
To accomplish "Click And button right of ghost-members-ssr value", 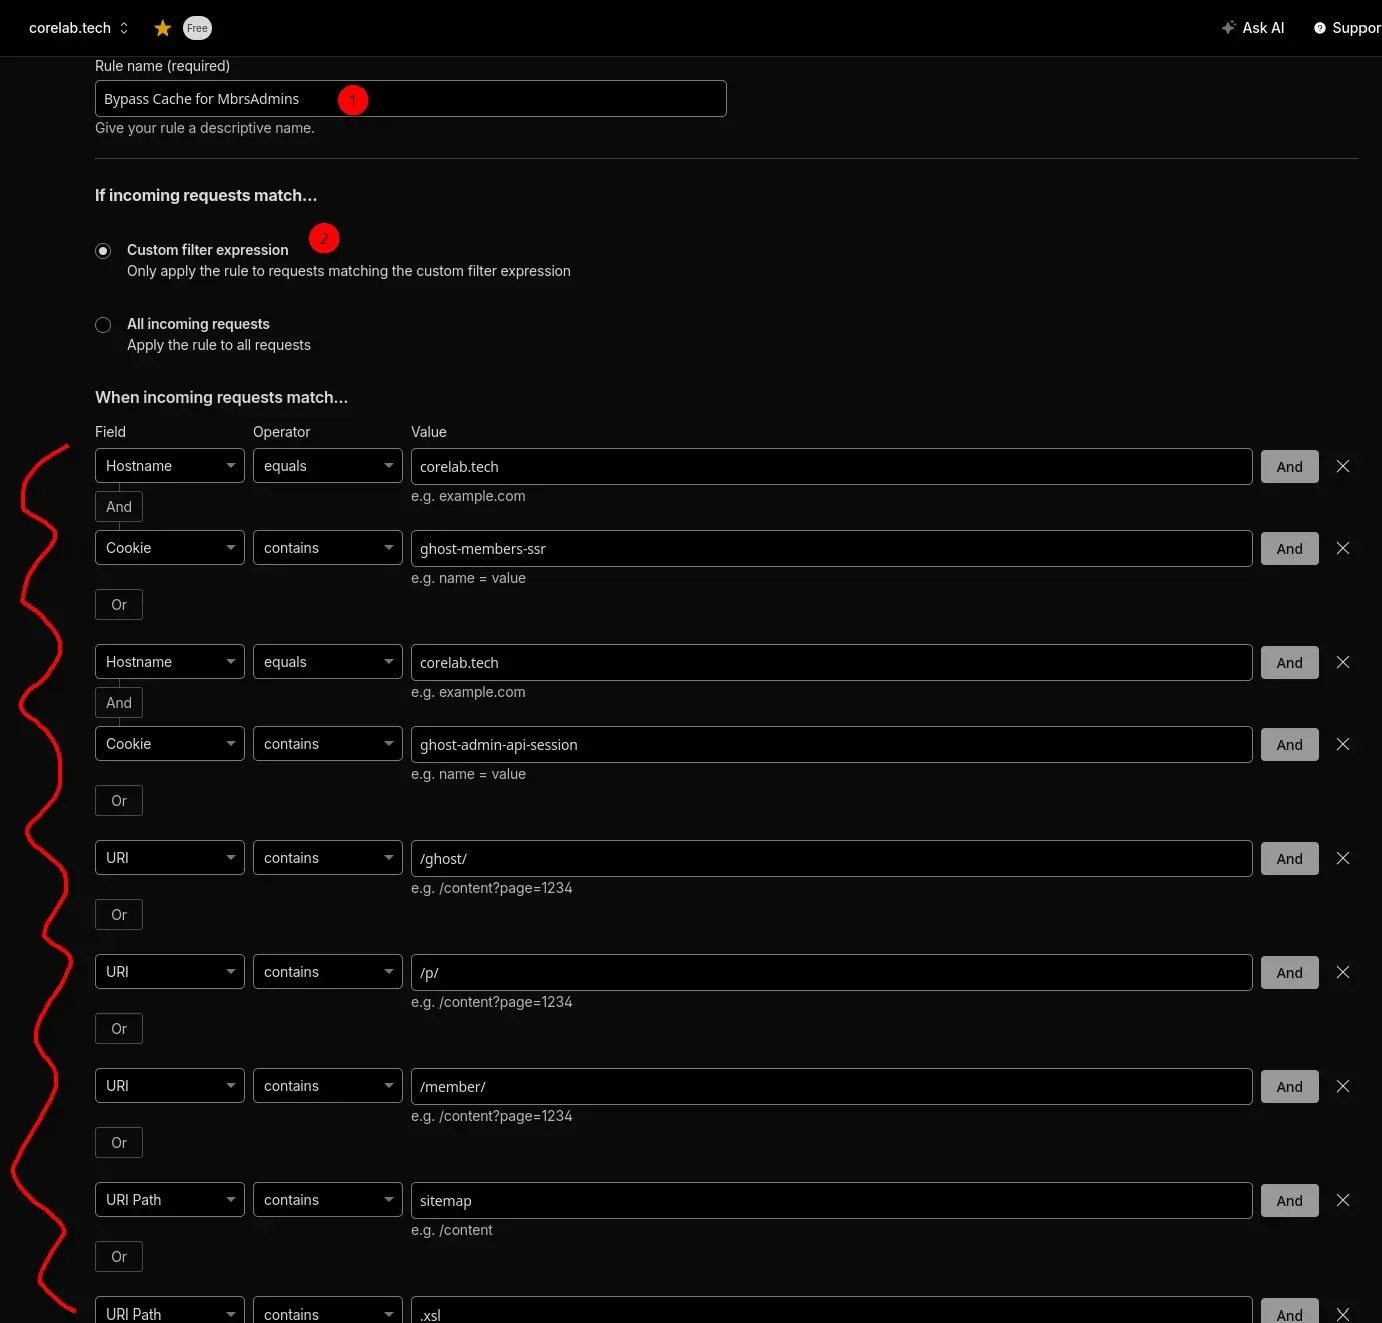I will (1290, 549).
